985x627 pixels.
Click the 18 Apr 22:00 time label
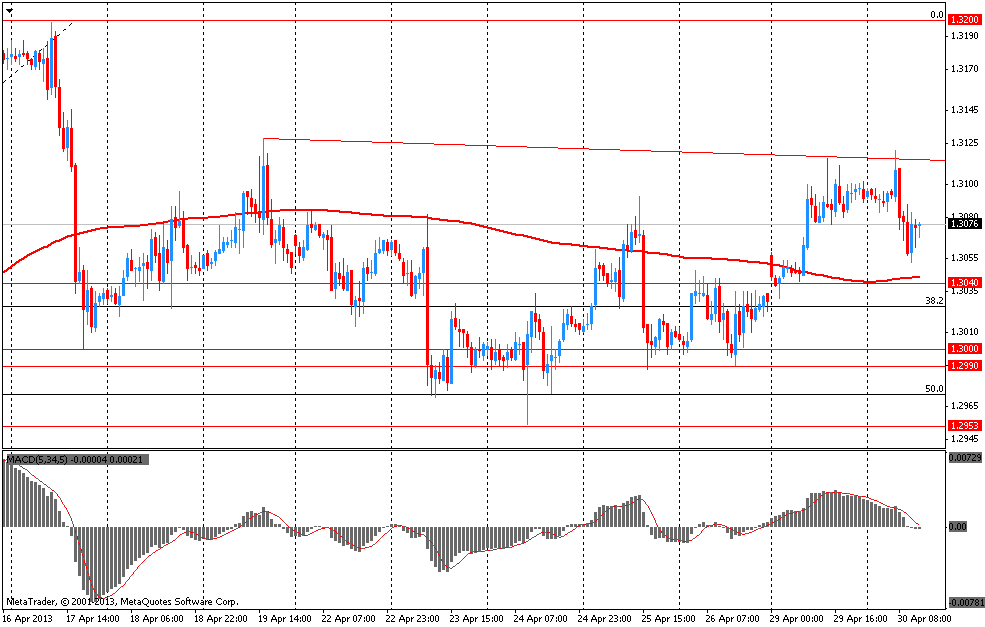pyautogui.click(x=221, y=619)
